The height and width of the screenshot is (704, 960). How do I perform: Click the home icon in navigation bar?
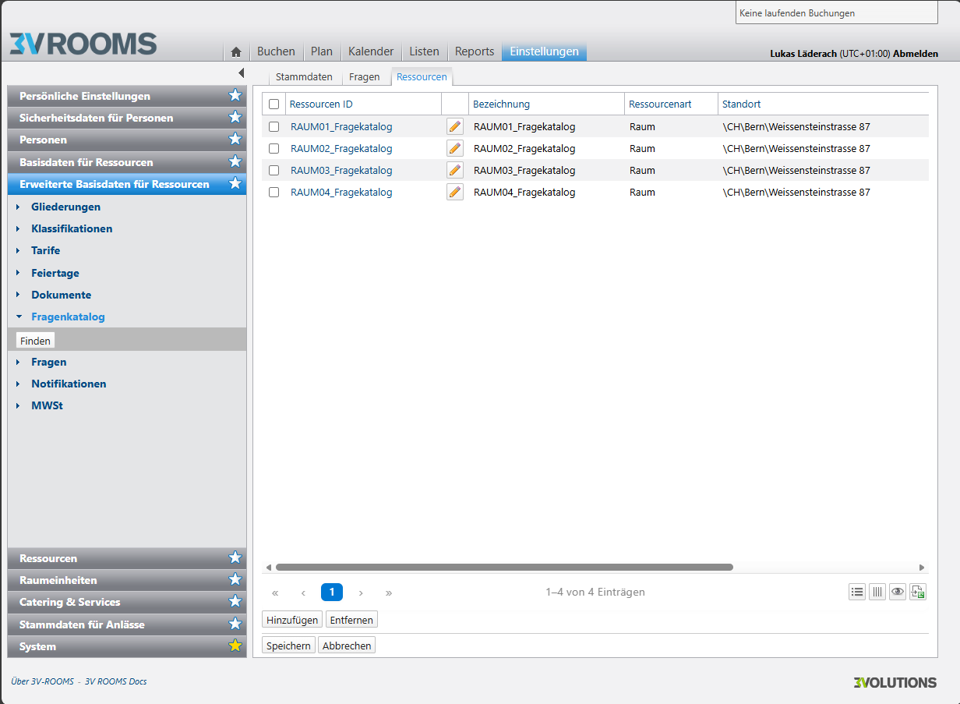(x=236, y=52)
